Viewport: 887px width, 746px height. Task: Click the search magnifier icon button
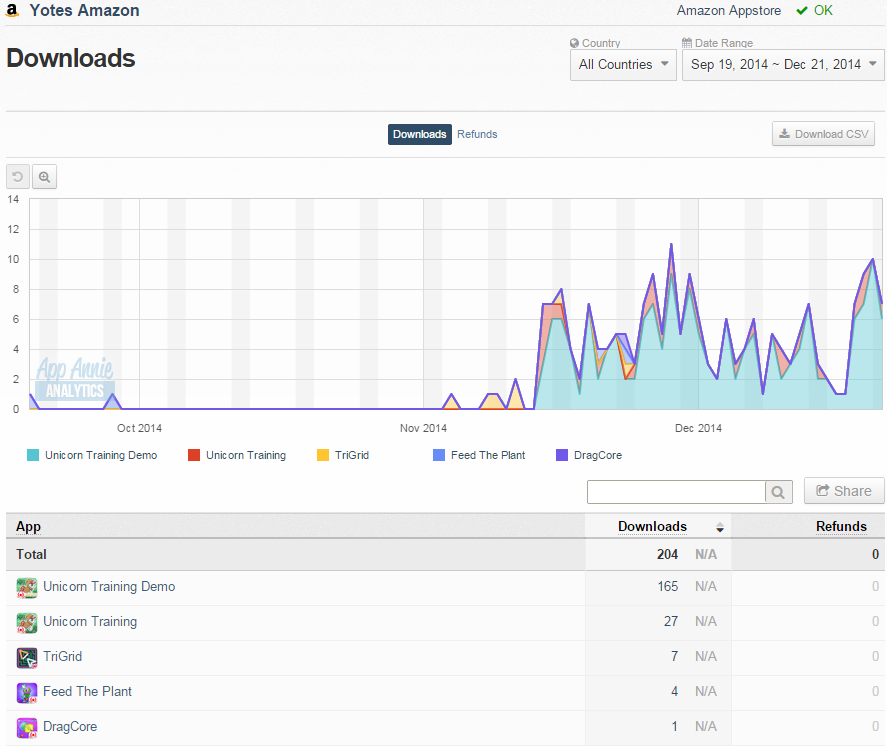778,492
